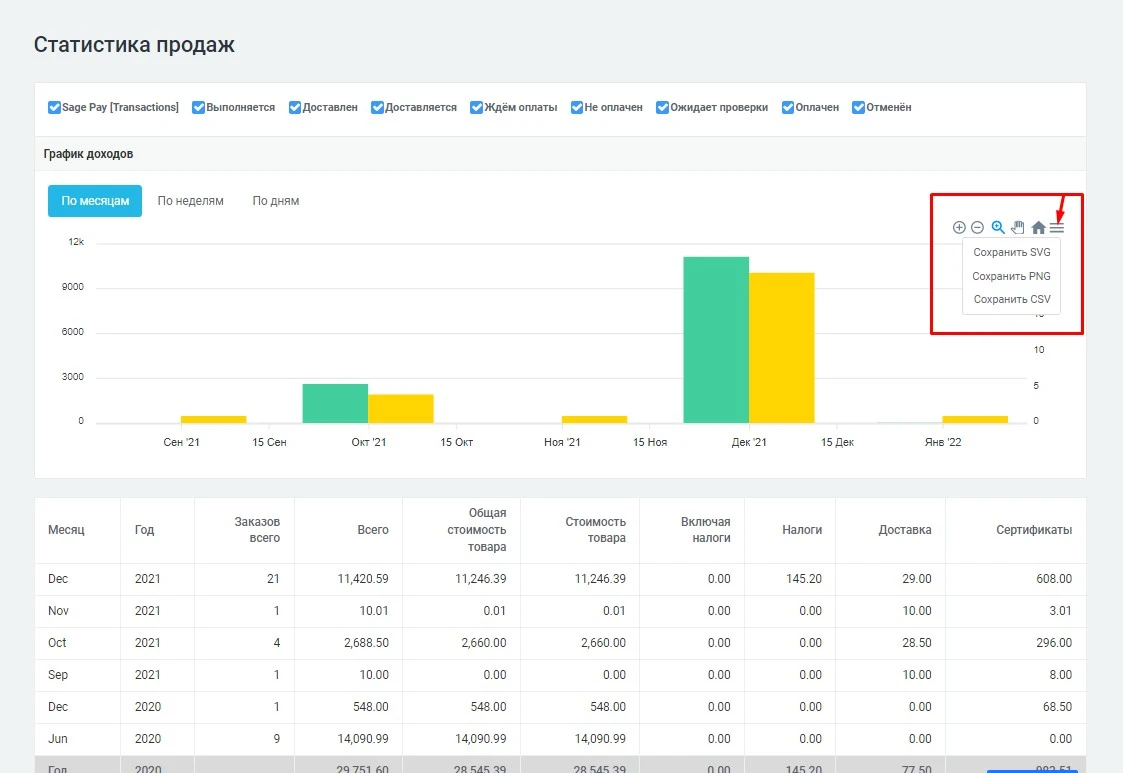
Task: Toggle the Ждём оплаты checkbox
Action: tap(477, 108)
